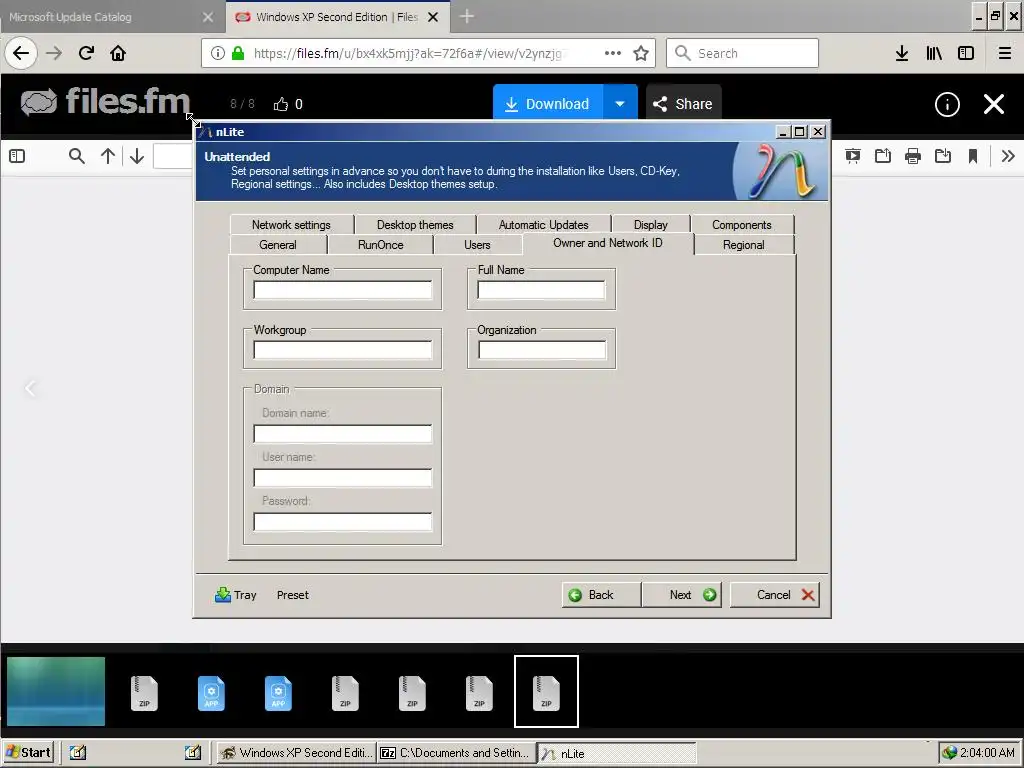Click the Back button in nLite

(601, 595)
